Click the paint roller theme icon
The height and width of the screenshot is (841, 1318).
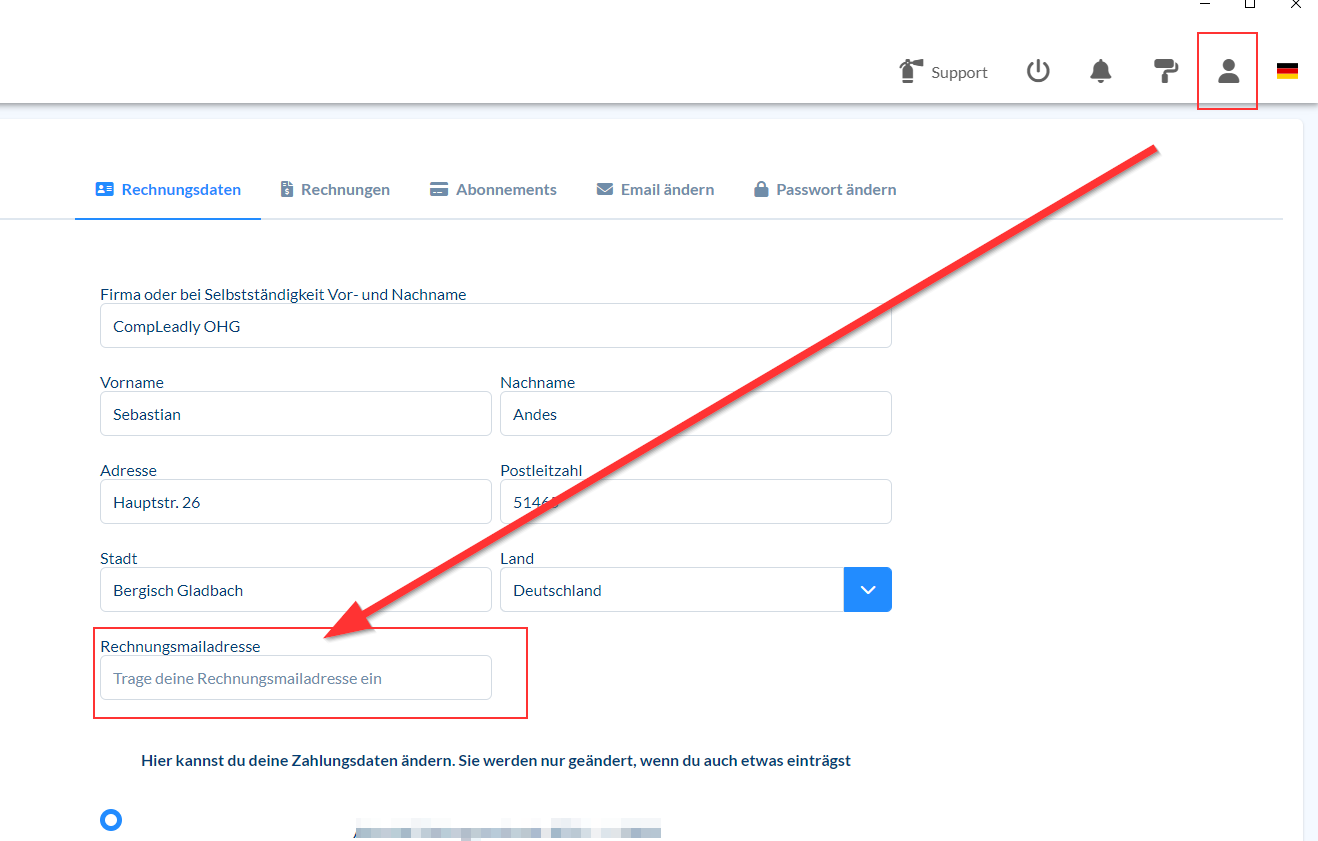pos(1165,72)
